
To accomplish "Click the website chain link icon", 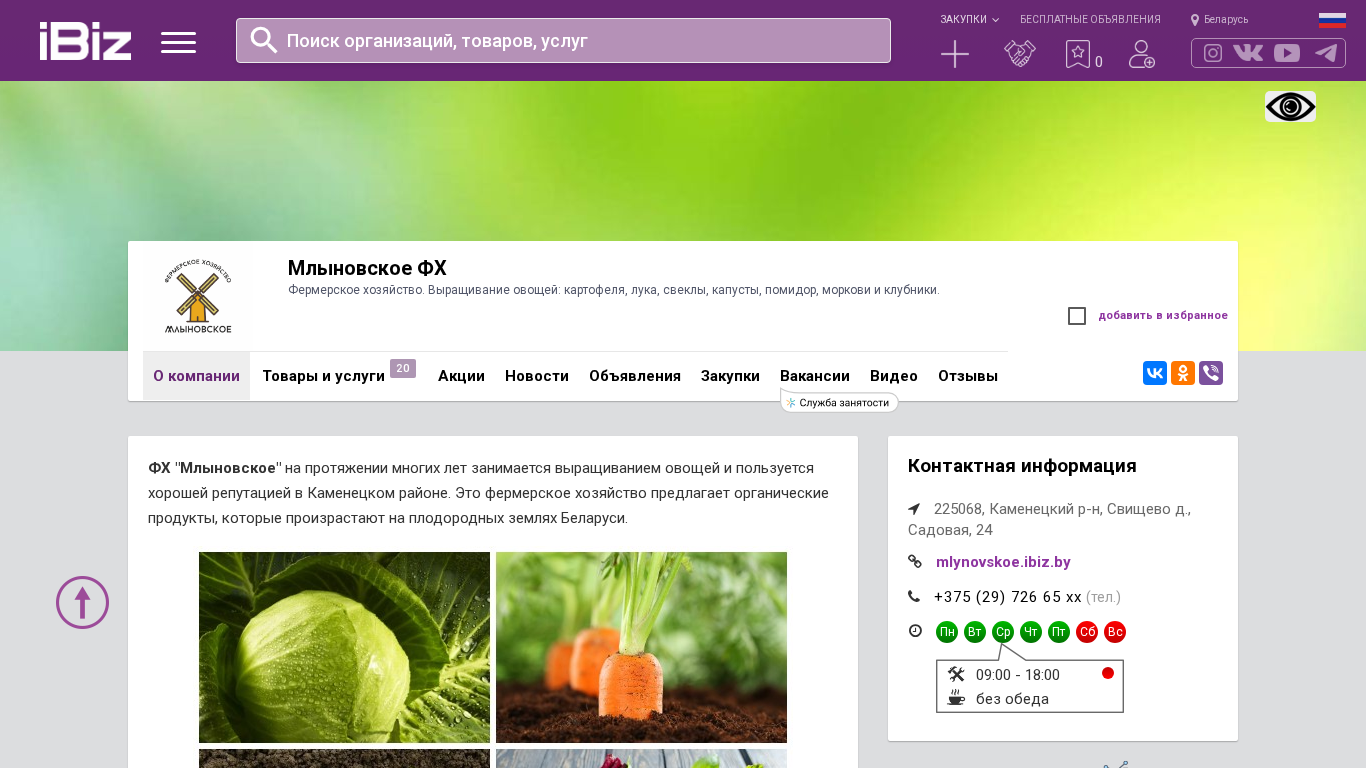I will [x=915, y=561].
